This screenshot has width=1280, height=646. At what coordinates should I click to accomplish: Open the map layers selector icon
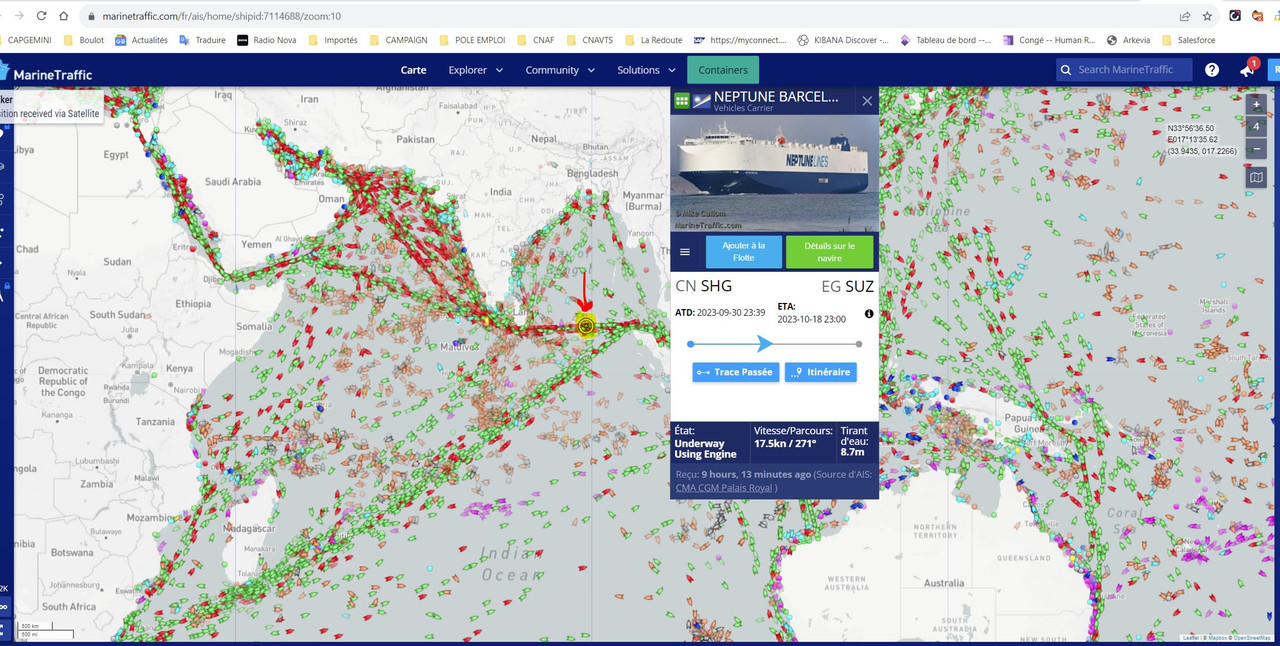(x=1257, y=178)
